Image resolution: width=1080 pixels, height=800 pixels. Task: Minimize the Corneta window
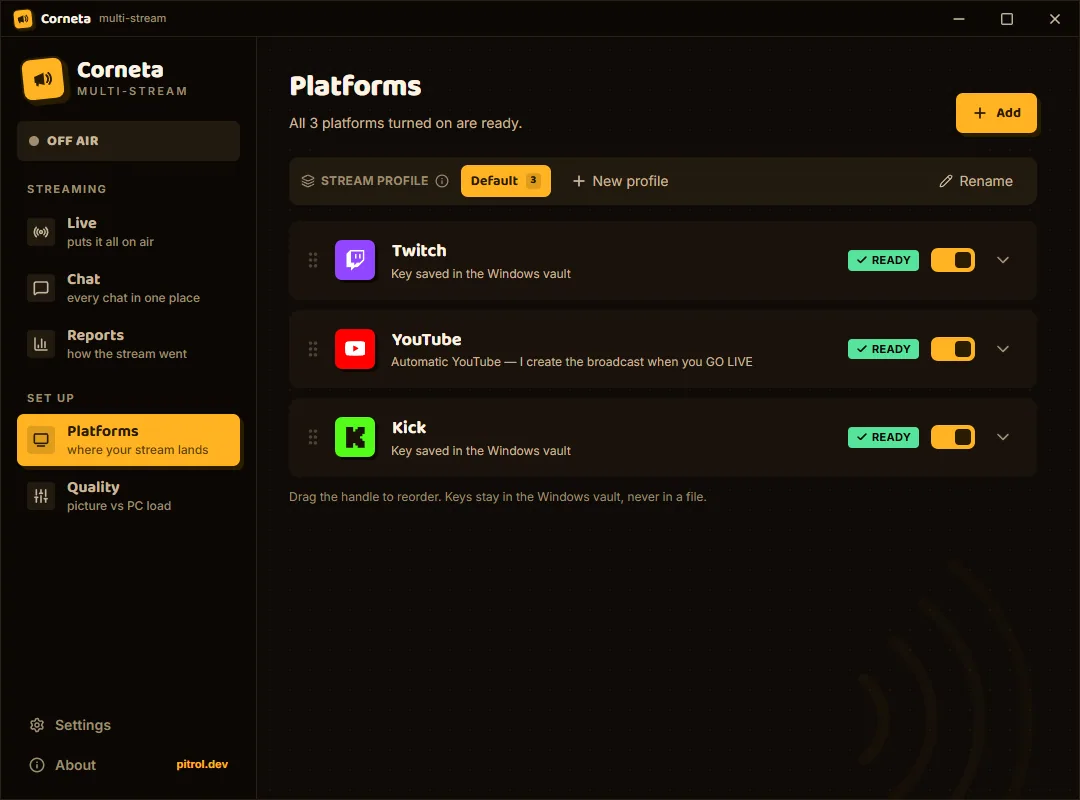coord(959,19)
